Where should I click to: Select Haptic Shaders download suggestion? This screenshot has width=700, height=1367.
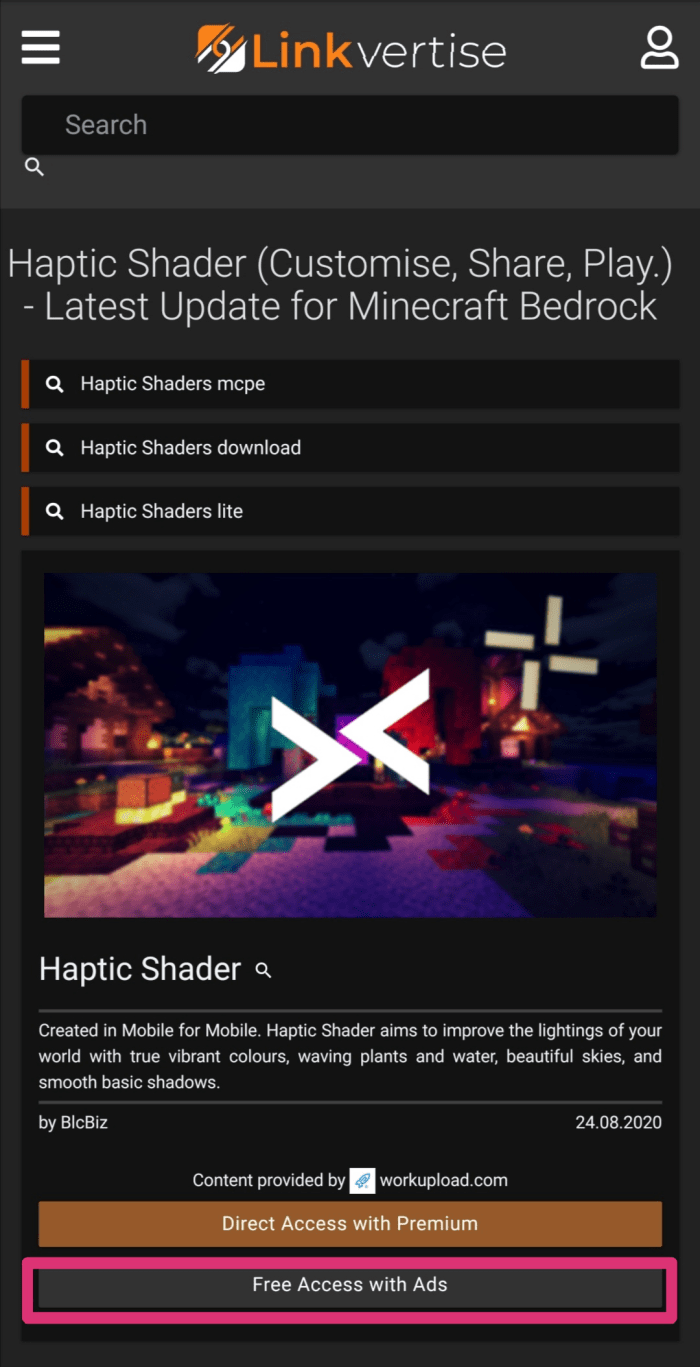pyautogui.click(x=350, y=448)
